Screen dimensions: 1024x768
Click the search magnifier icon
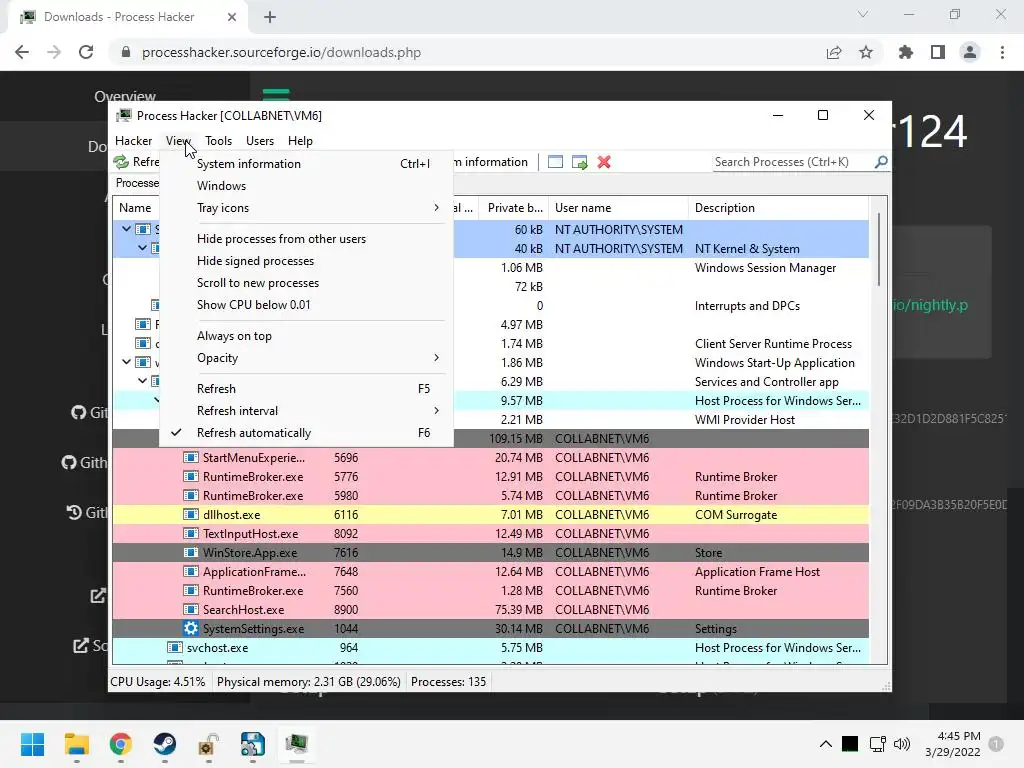click(x=881, y=161)
